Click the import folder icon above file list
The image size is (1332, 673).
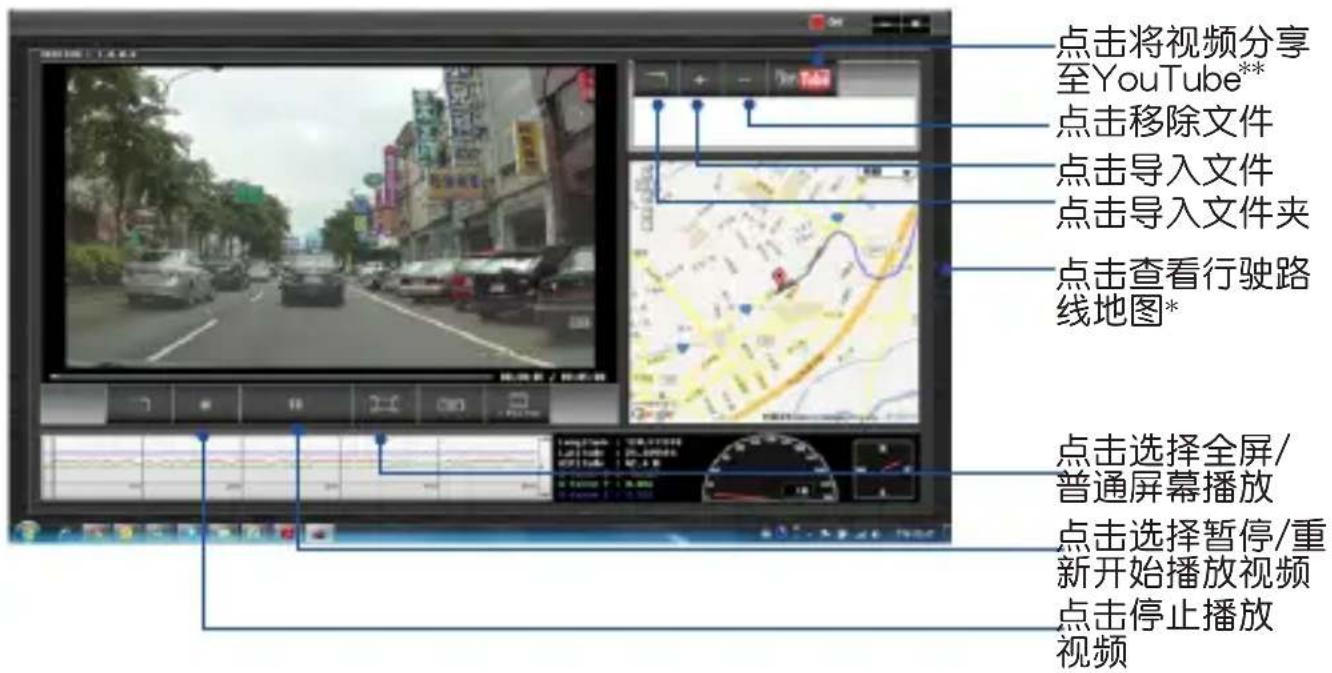[x=656, y=79]
